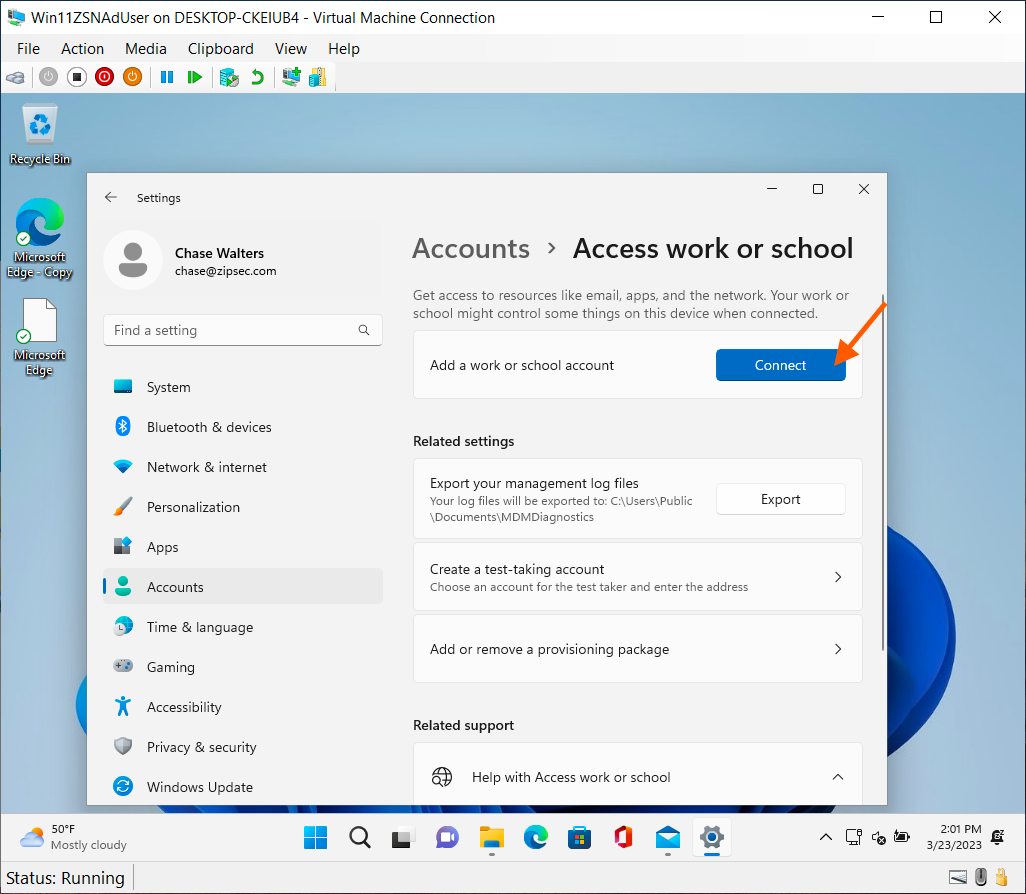Go back with the Settings back arrow
Viewport: 1026px width, 894px height.
pos(111,198)
